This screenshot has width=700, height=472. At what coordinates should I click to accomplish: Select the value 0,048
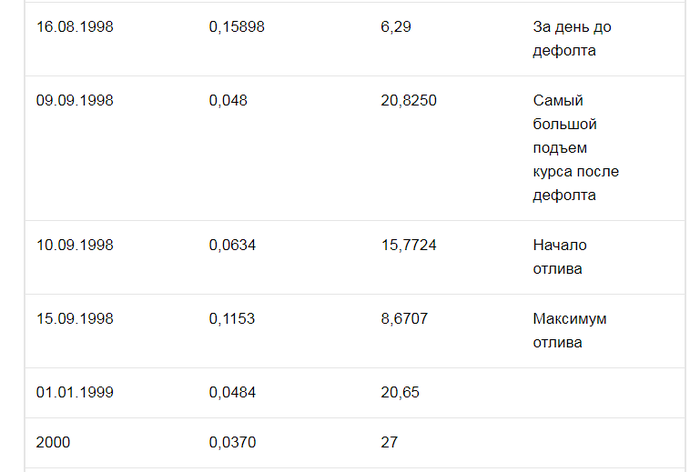pyautogui.click(x=228, y=100)
